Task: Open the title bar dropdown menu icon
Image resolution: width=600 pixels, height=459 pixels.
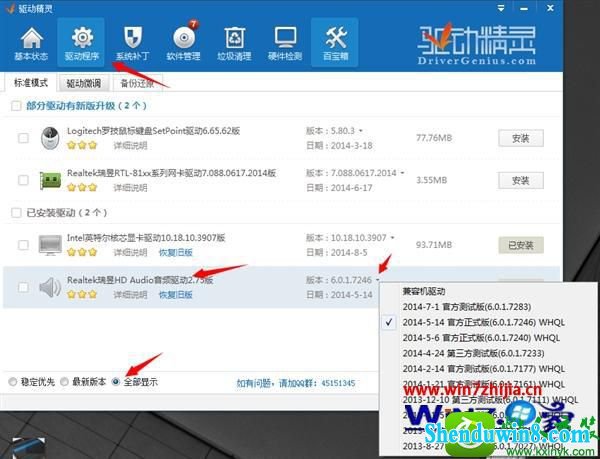Action: click(501, 8)
